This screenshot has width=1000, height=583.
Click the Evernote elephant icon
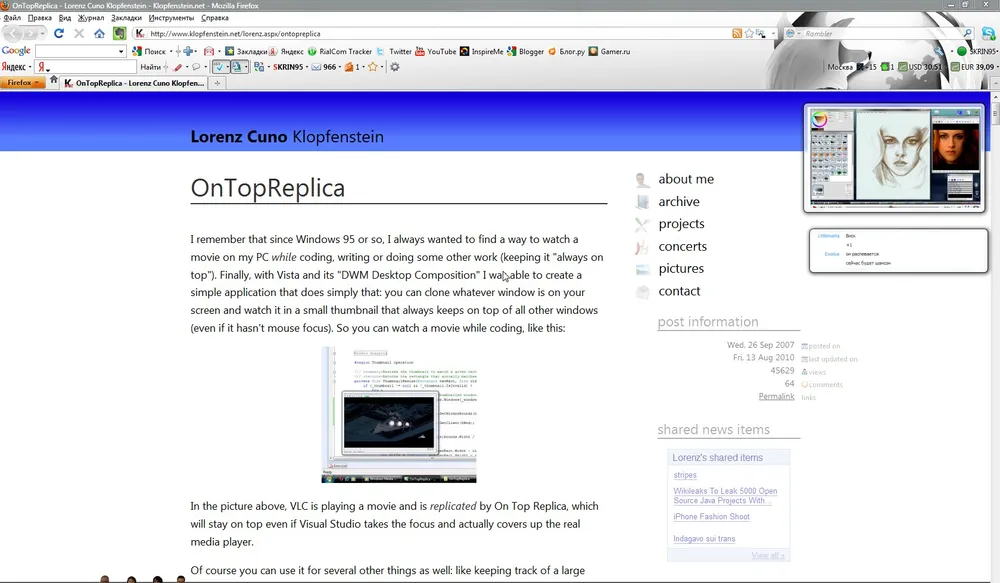(x=119, y=33)
